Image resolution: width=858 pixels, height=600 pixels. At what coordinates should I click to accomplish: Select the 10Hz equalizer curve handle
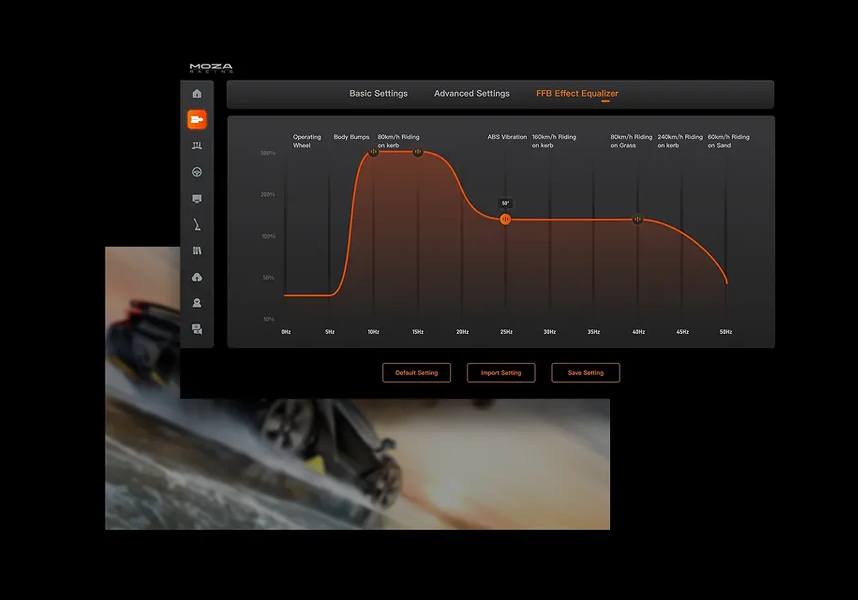(373, 153)
